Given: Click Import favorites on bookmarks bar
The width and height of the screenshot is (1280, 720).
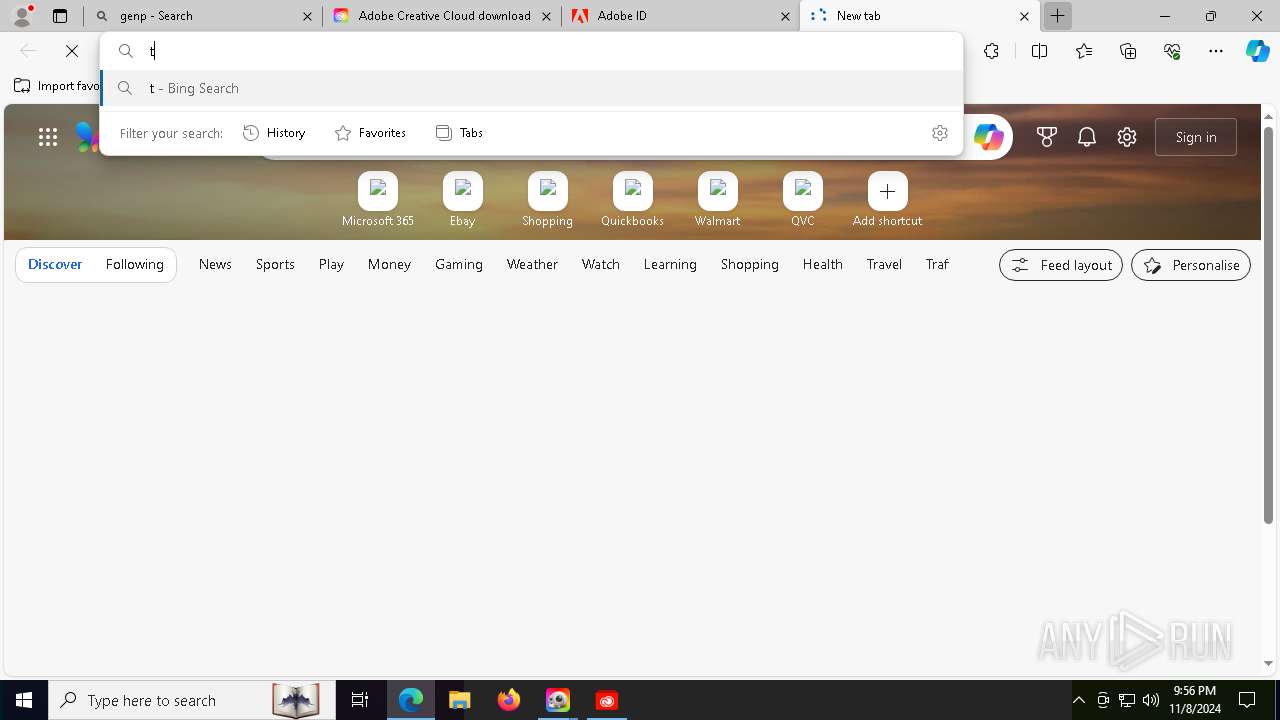Looking at the screenshot, I should [x=57, y=86].
